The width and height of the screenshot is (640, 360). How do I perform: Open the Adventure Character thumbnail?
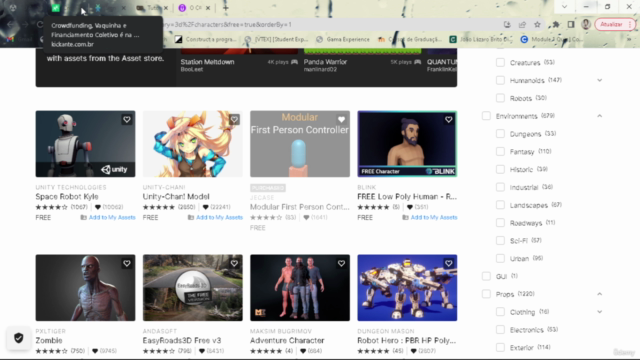point(300,288)
